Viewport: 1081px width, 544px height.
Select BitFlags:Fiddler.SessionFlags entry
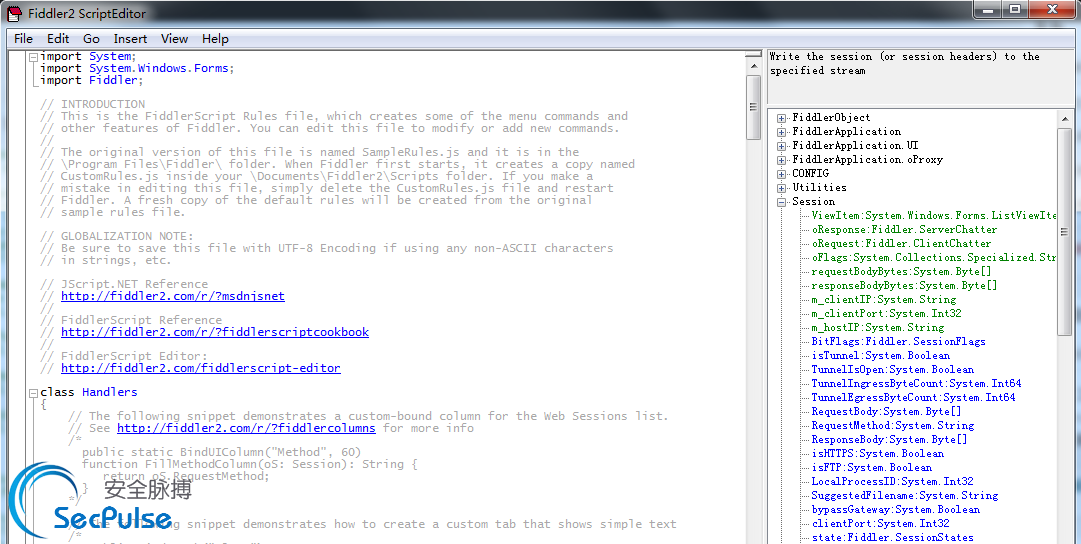click(x=898, y=341)
